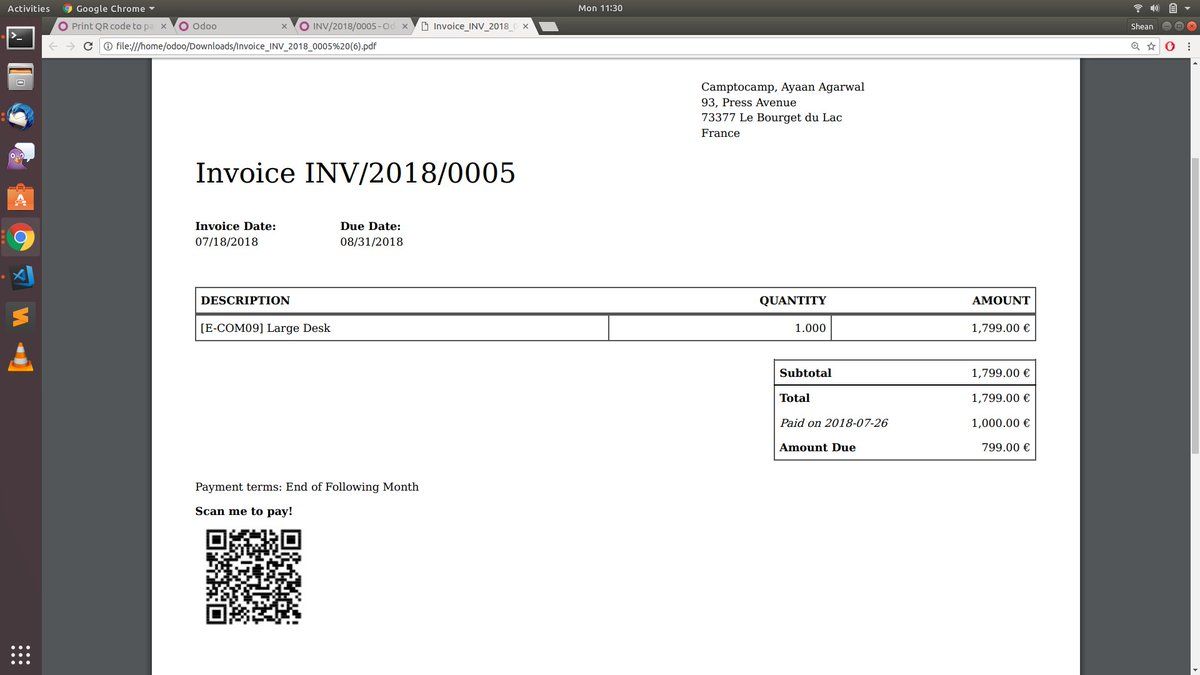Expand the Google Chrome app menu

click(110, 8)
